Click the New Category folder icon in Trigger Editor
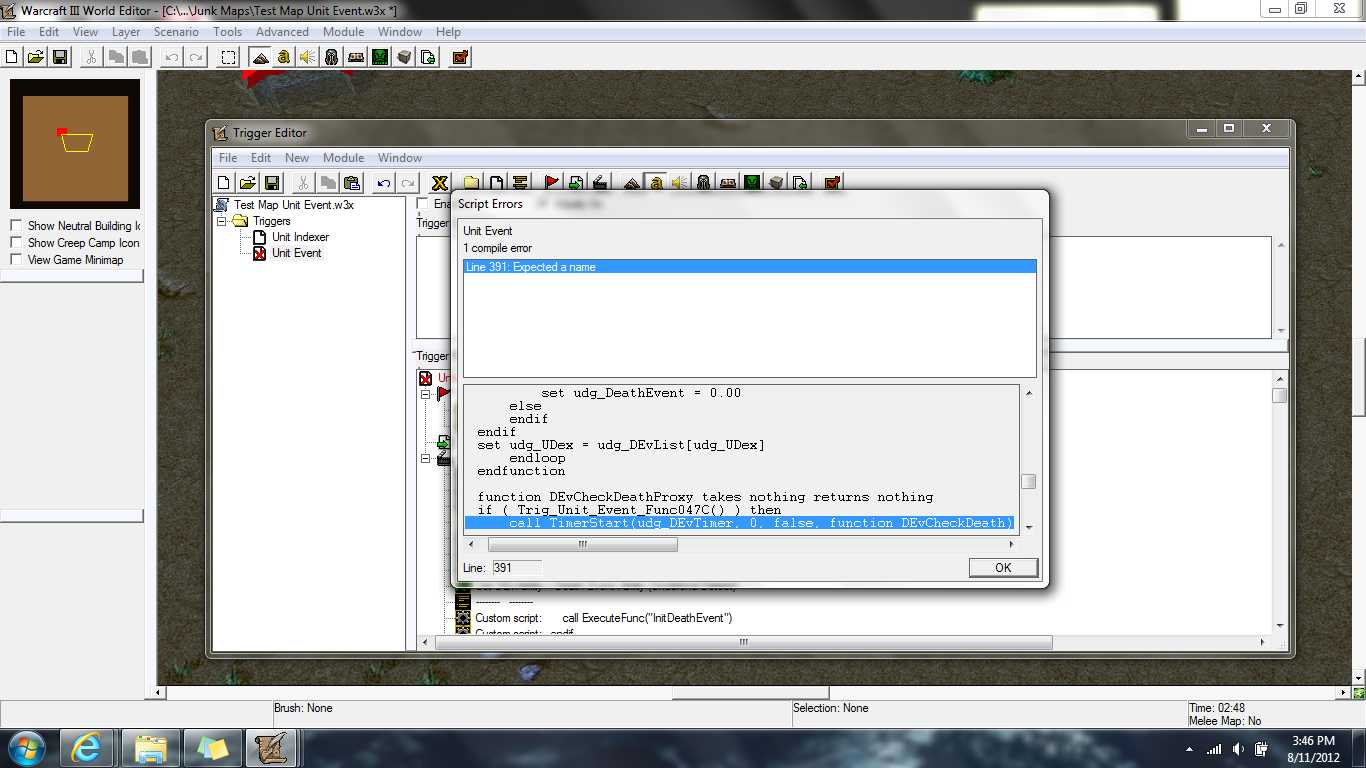The image size is (1366, 768). tap(471, 182)
